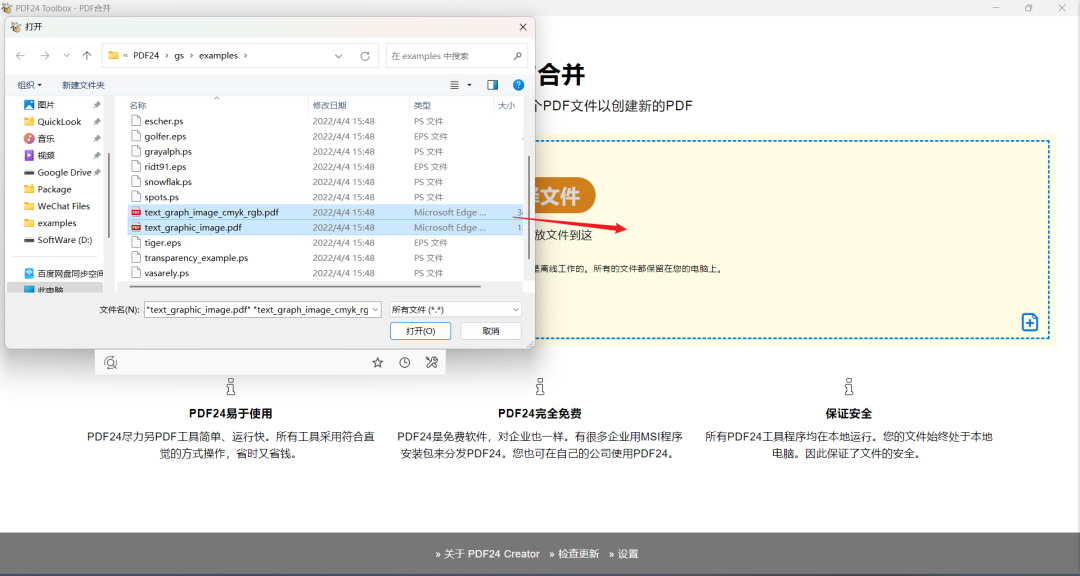Open the 组织 menu
Screen dimensions: 1080x576
[30, 85]
